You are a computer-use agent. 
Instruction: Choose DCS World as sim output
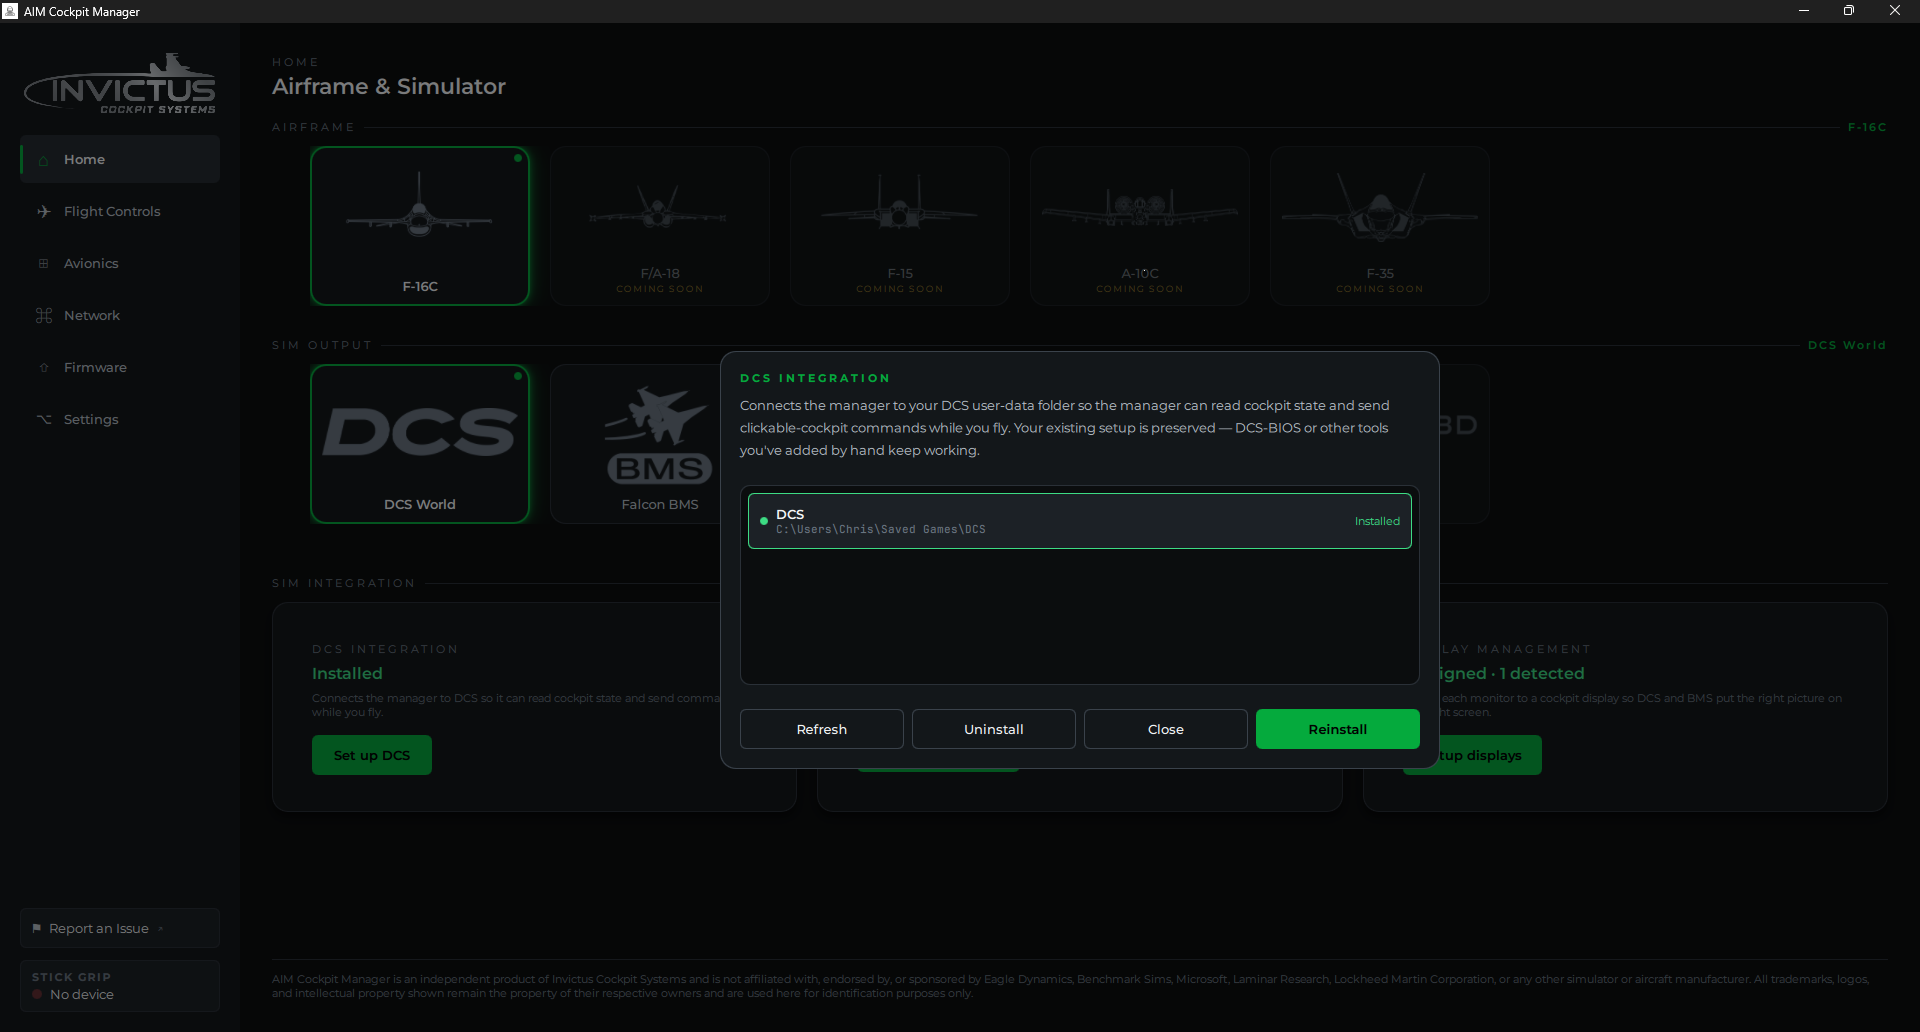420,444
